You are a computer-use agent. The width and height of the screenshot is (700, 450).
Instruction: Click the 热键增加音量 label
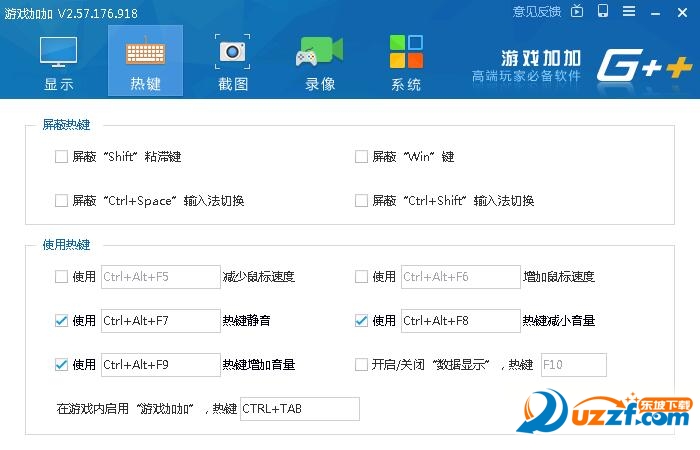pos(258,365)
